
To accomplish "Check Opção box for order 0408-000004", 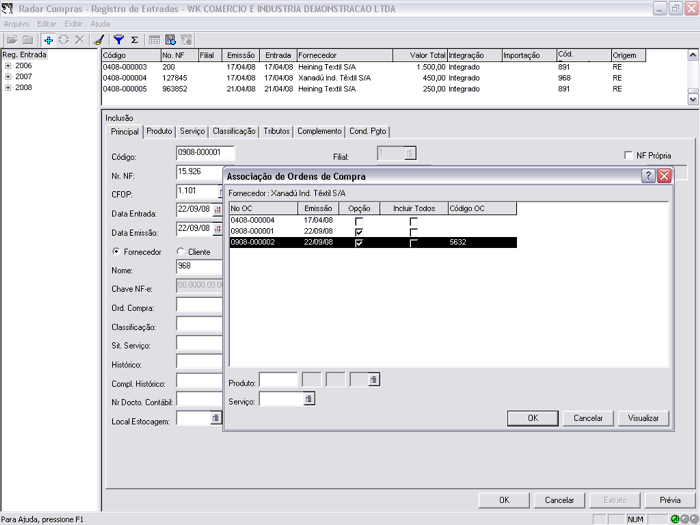I will tap(358, 220).
